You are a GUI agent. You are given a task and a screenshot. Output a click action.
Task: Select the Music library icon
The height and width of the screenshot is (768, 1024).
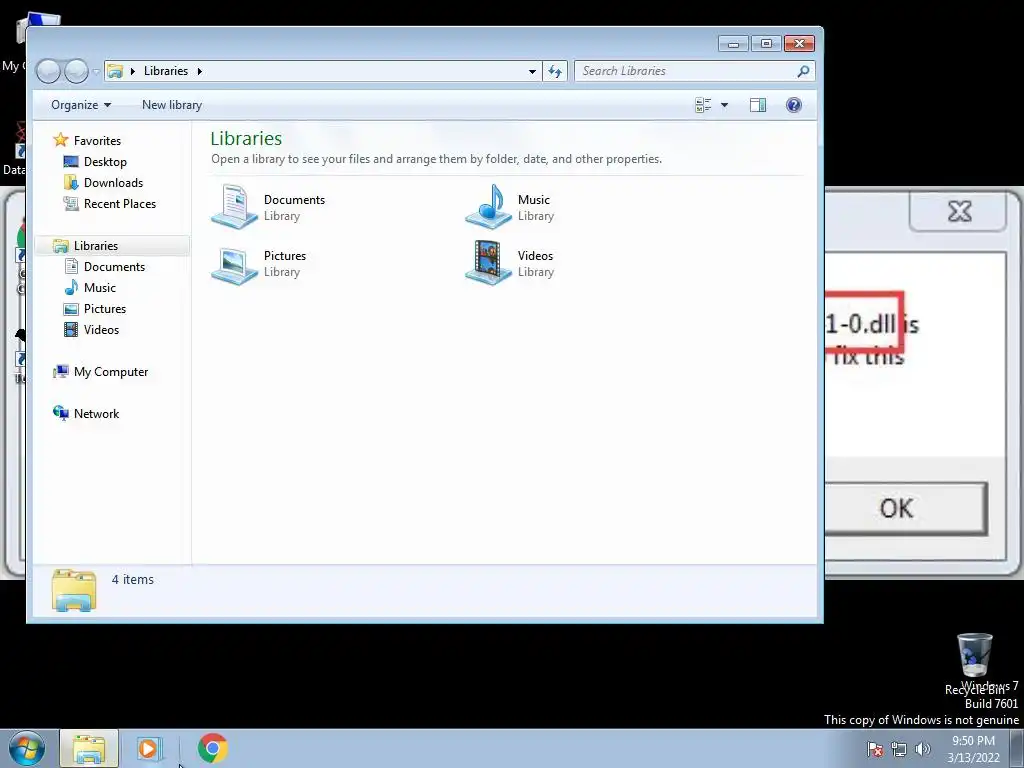[488, 207]
